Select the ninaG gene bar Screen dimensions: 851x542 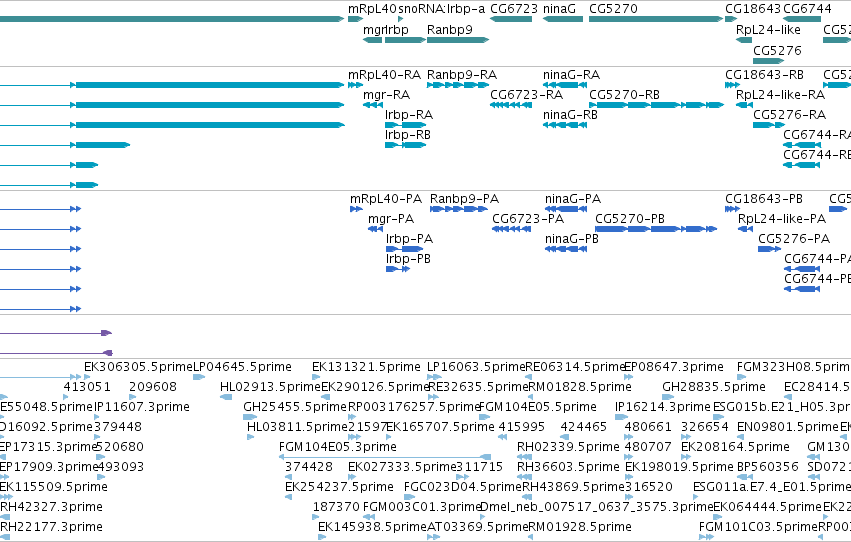click(x=563, y=19)
